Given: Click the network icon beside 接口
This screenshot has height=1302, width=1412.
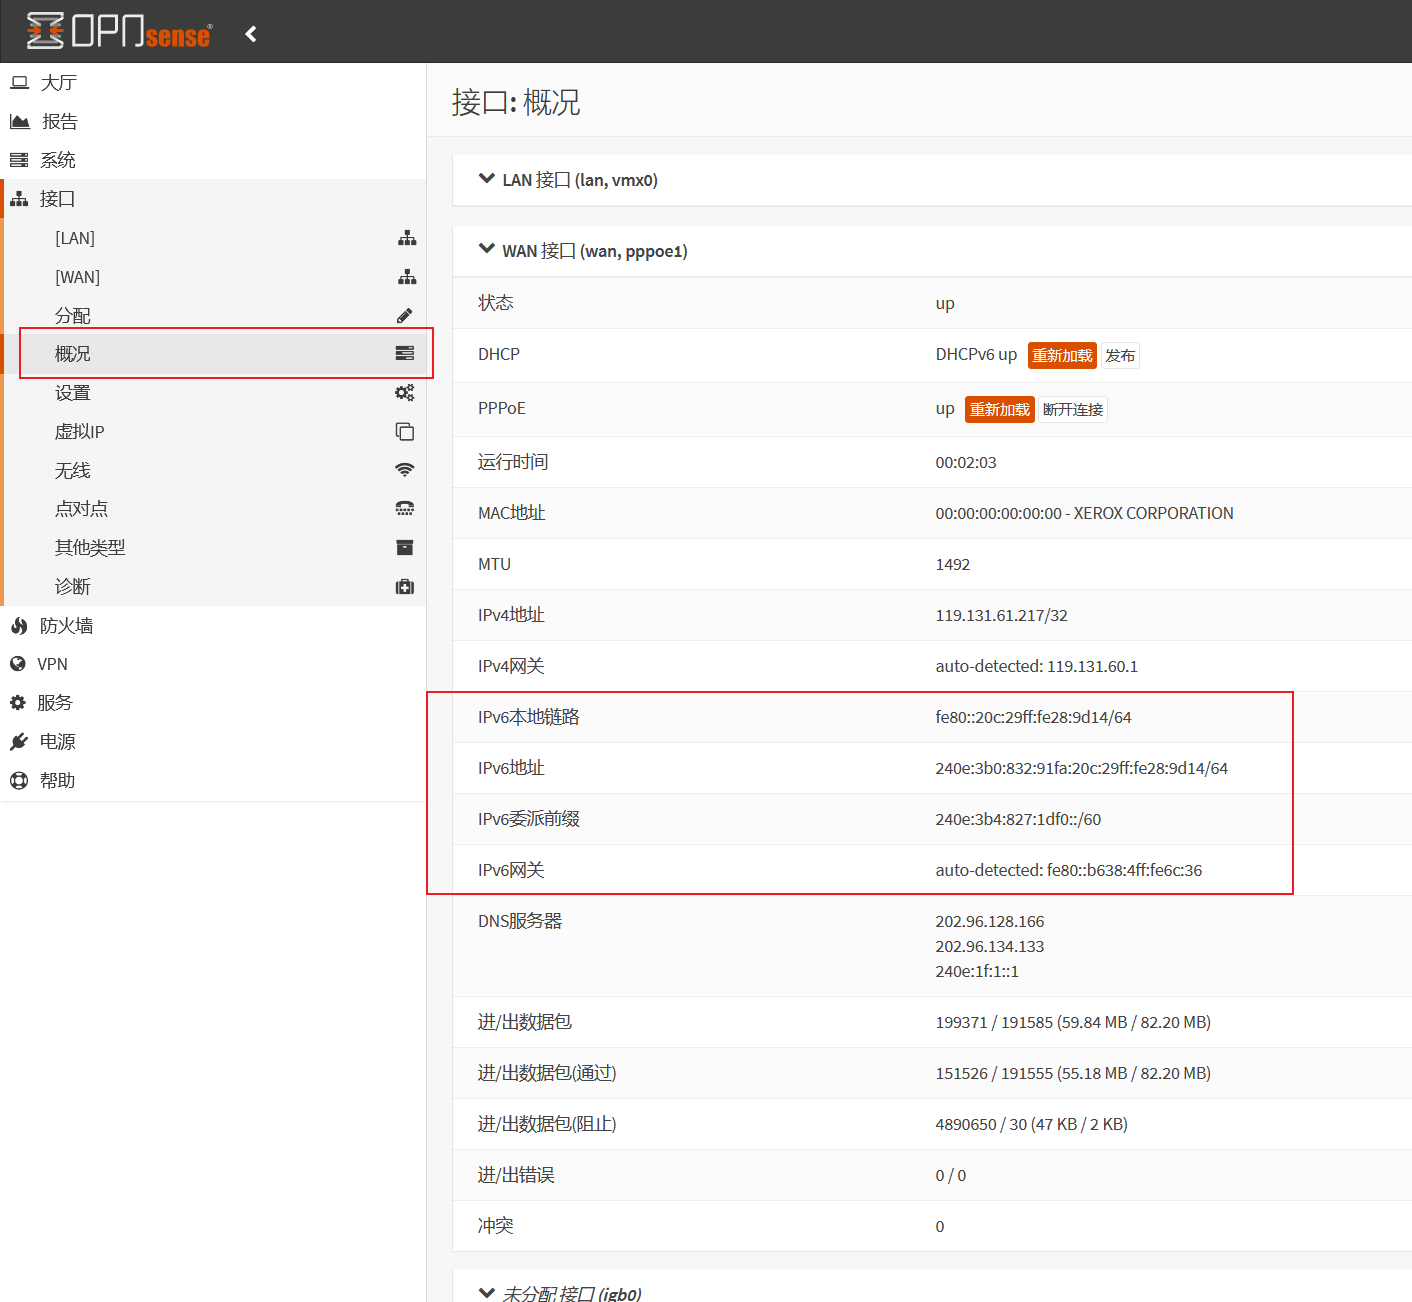Looking at the screenshot, I should coord(19,199).
